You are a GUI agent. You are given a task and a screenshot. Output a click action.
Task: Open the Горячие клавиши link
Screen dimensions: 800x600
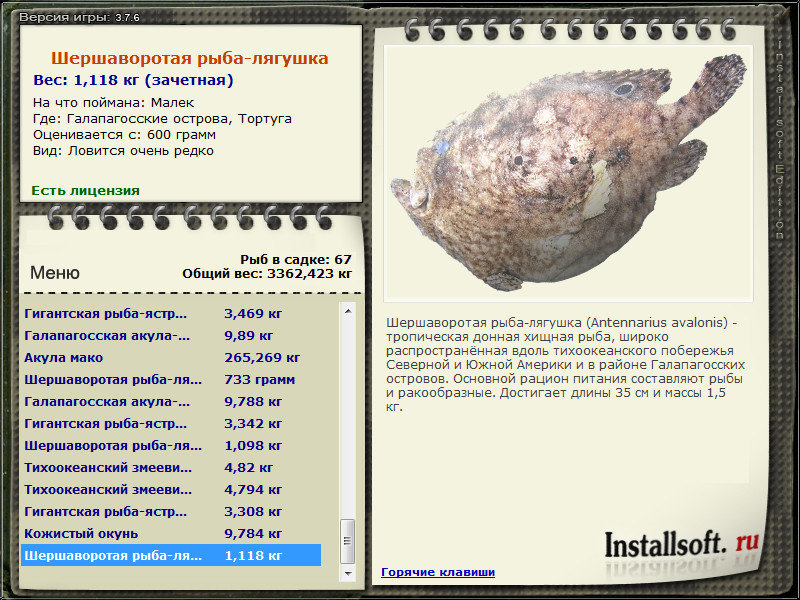[x=438, y=572]
